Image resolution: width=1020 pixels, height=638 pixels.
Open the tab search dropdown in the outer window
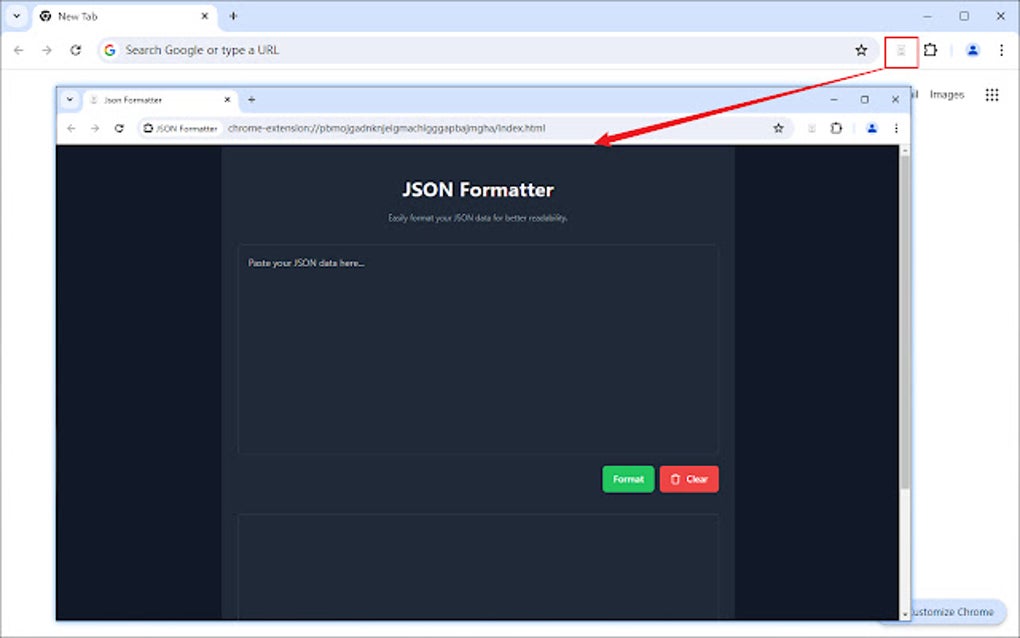tap(16, 16)
